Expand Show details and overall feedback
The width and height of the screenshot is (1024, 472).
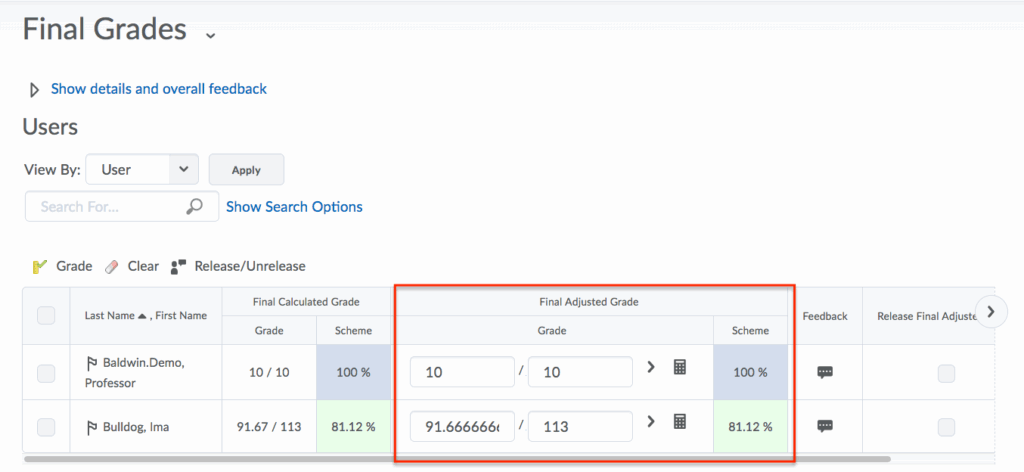tap(158, 89)
